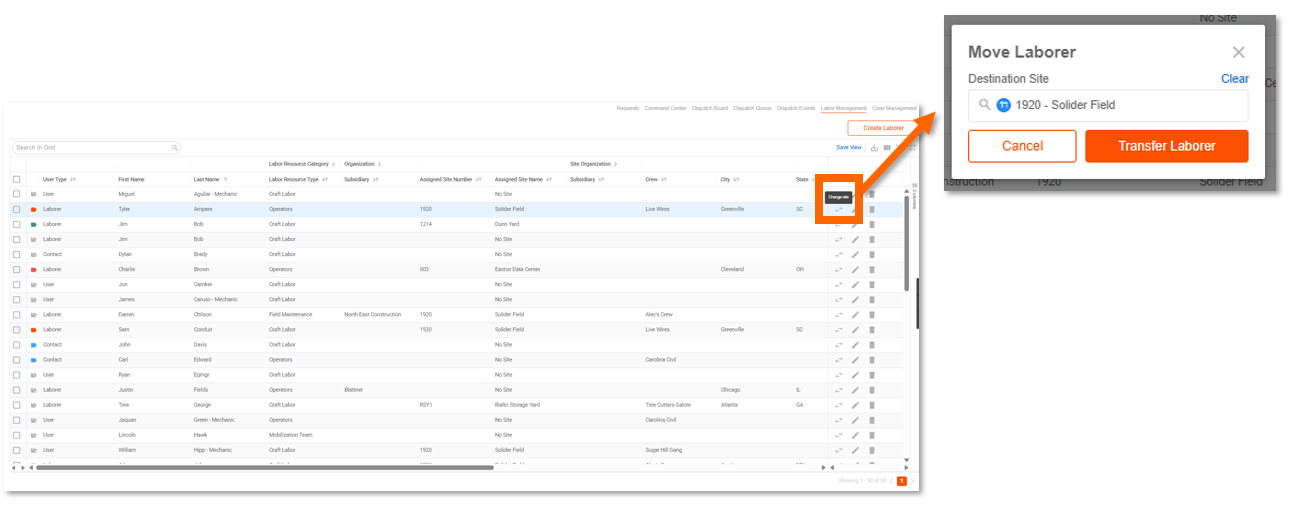Delete the Tyler Ampere laborer row
Screen dimensions: 1298x515
click(871, 210)
